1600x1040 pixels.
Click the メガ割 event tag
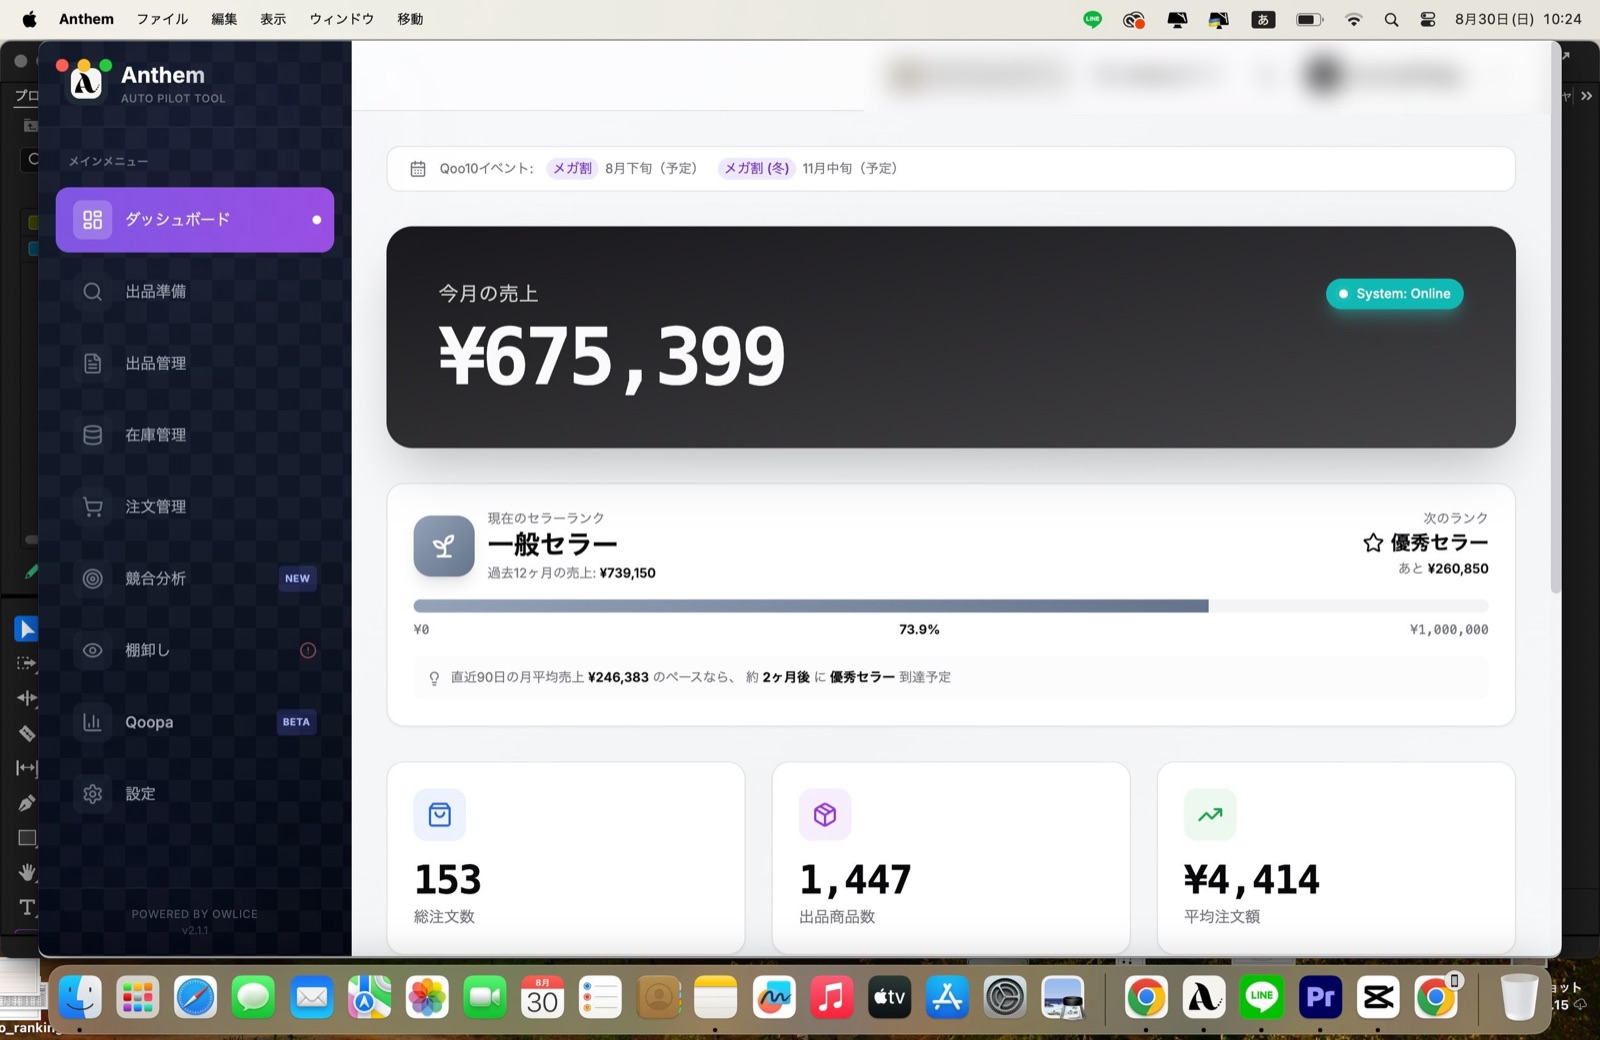pos(572,168)
